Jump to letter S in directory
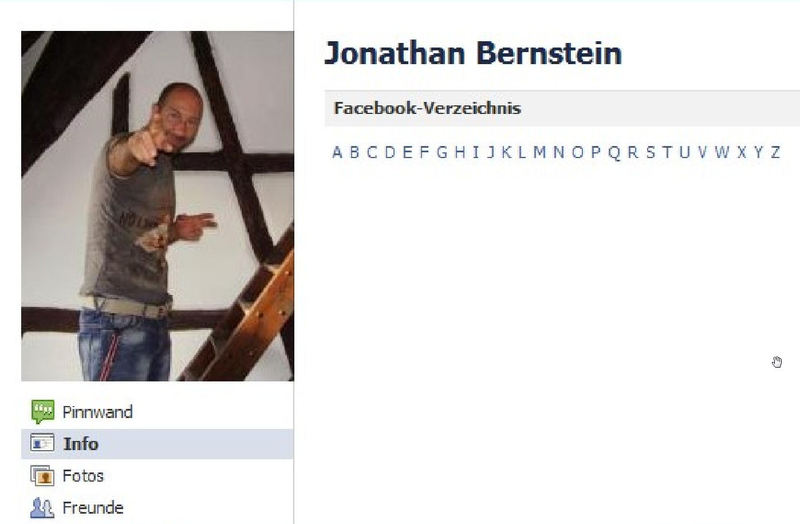The image size is (800, 524). point(651,152)
